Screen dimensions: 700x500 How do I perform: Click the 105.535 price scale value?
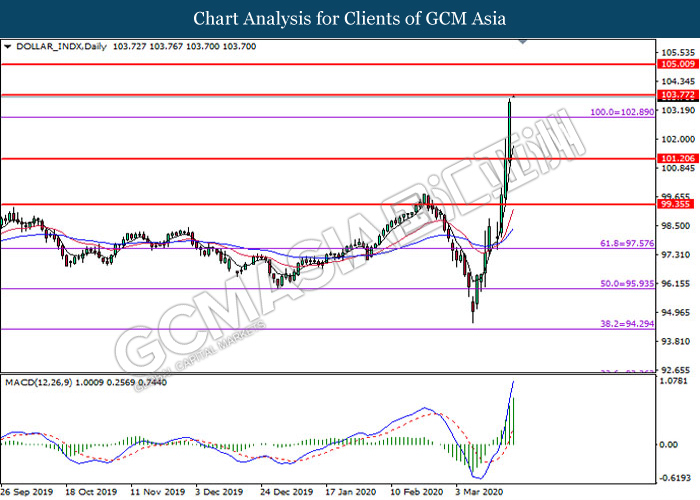coord(678,53)
